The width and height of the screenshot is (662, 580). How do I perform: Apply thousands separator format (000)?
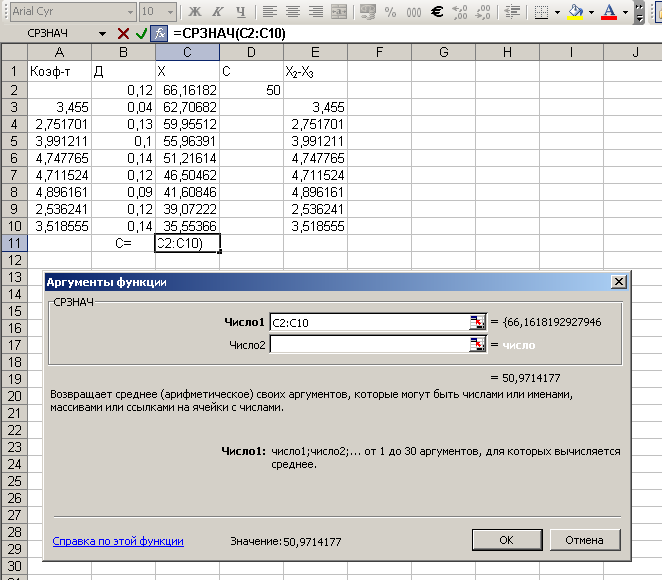[x=414, y=11]
